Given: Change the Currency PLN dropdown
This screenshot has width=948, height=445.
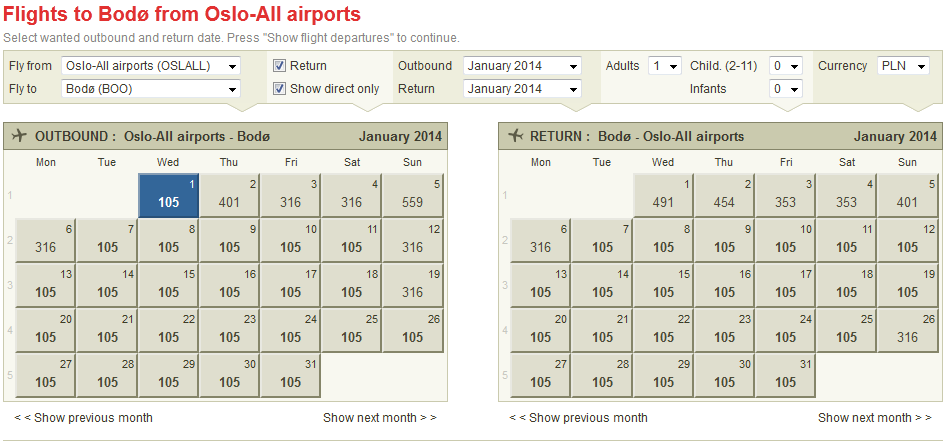Looking at the screenshot, I should click(903, 65).
